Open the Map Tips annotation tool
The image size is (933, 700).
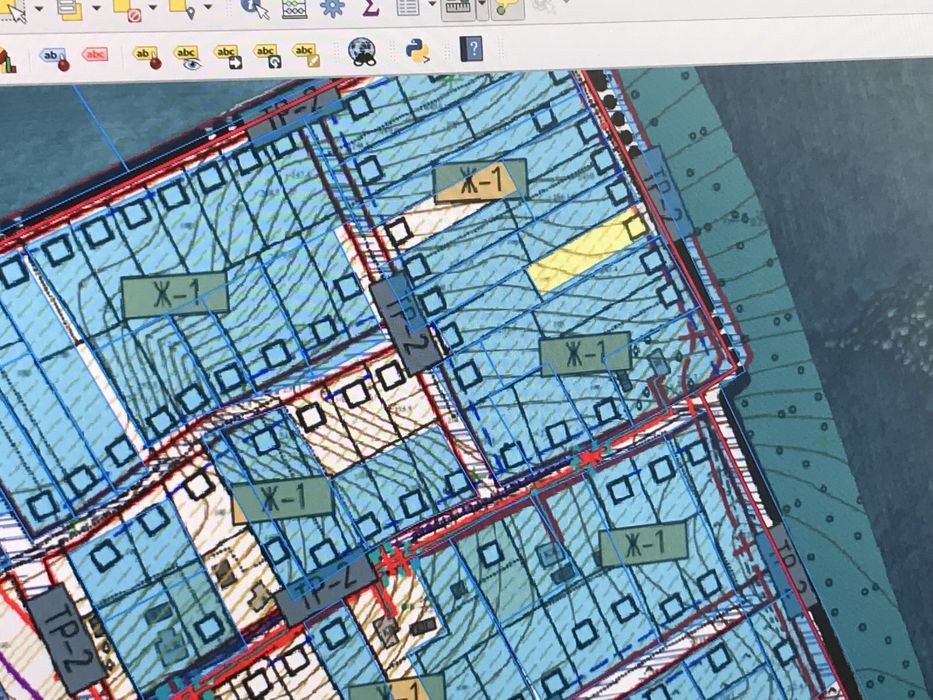click(x=508, y=8)
